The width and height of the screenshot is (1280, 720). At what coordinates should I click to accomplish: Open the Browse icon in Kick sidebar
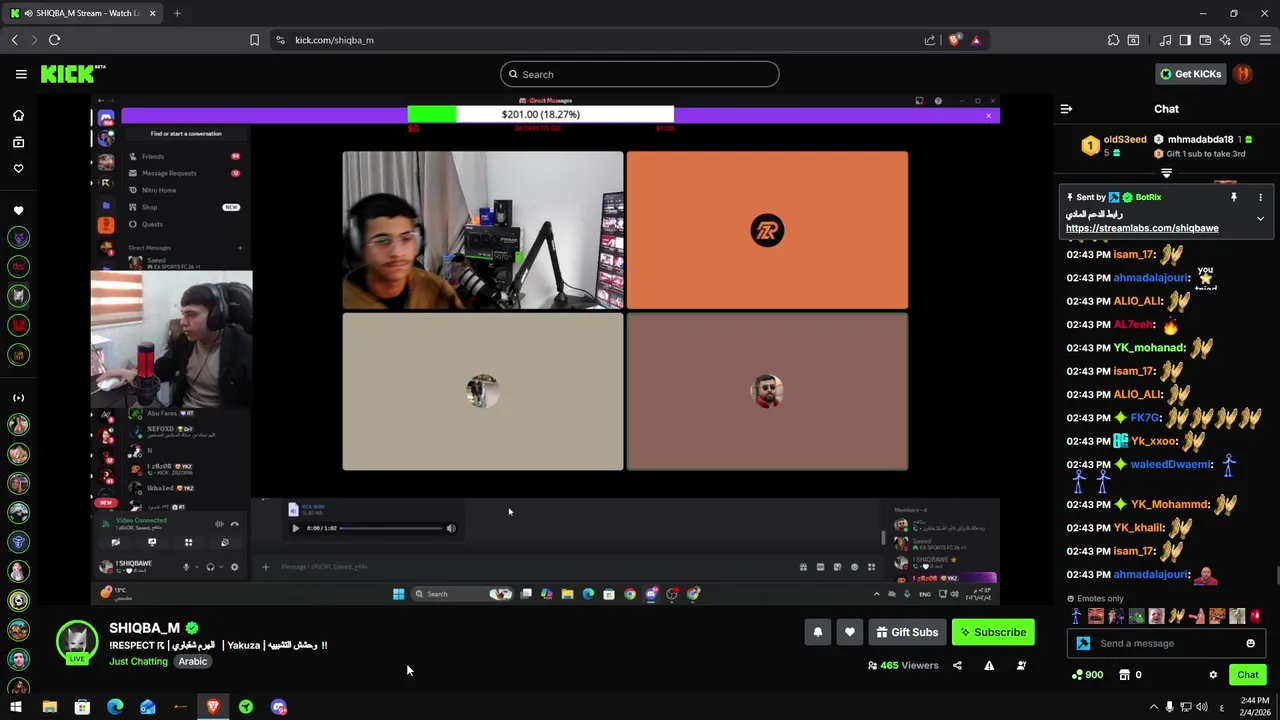click(x=18, y=142)
